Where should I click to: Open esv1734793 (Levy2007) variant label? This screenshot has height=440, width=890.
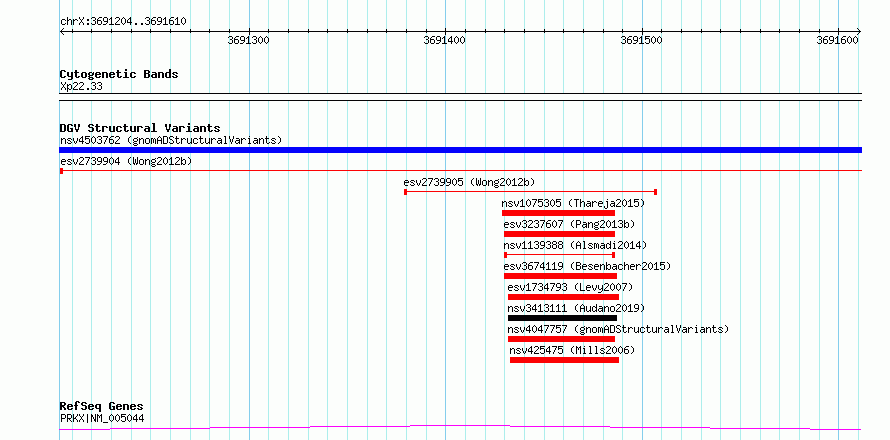(x=570, y=287)
